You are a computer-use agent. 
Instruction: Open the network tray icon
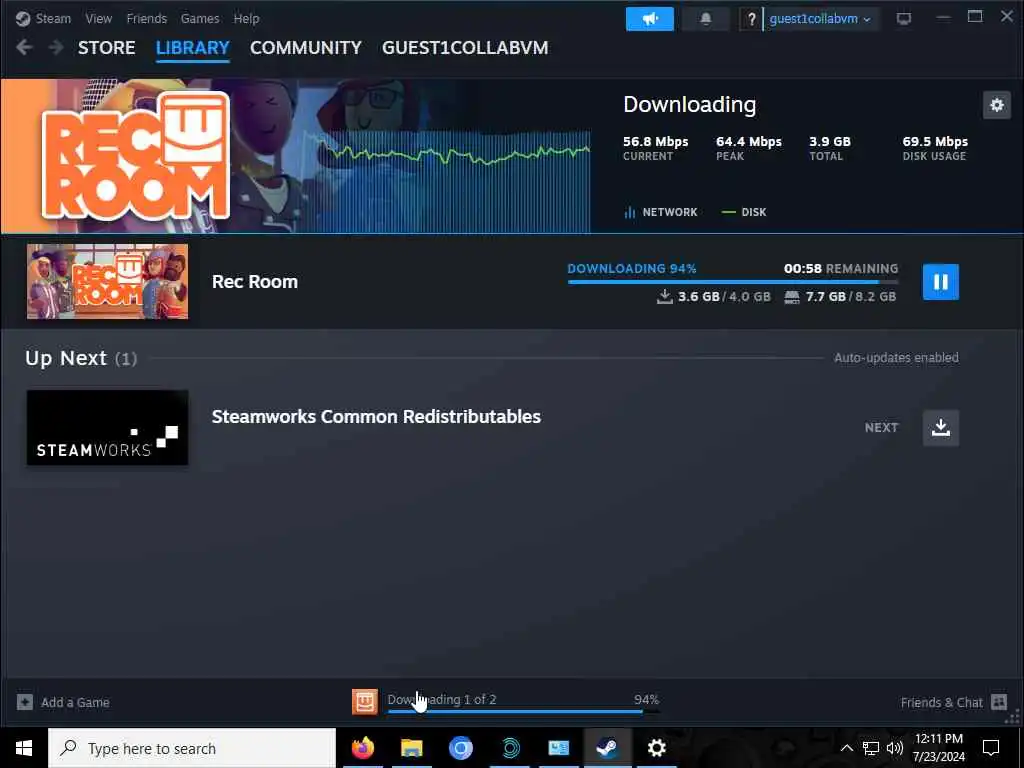(x=871, y=748)
